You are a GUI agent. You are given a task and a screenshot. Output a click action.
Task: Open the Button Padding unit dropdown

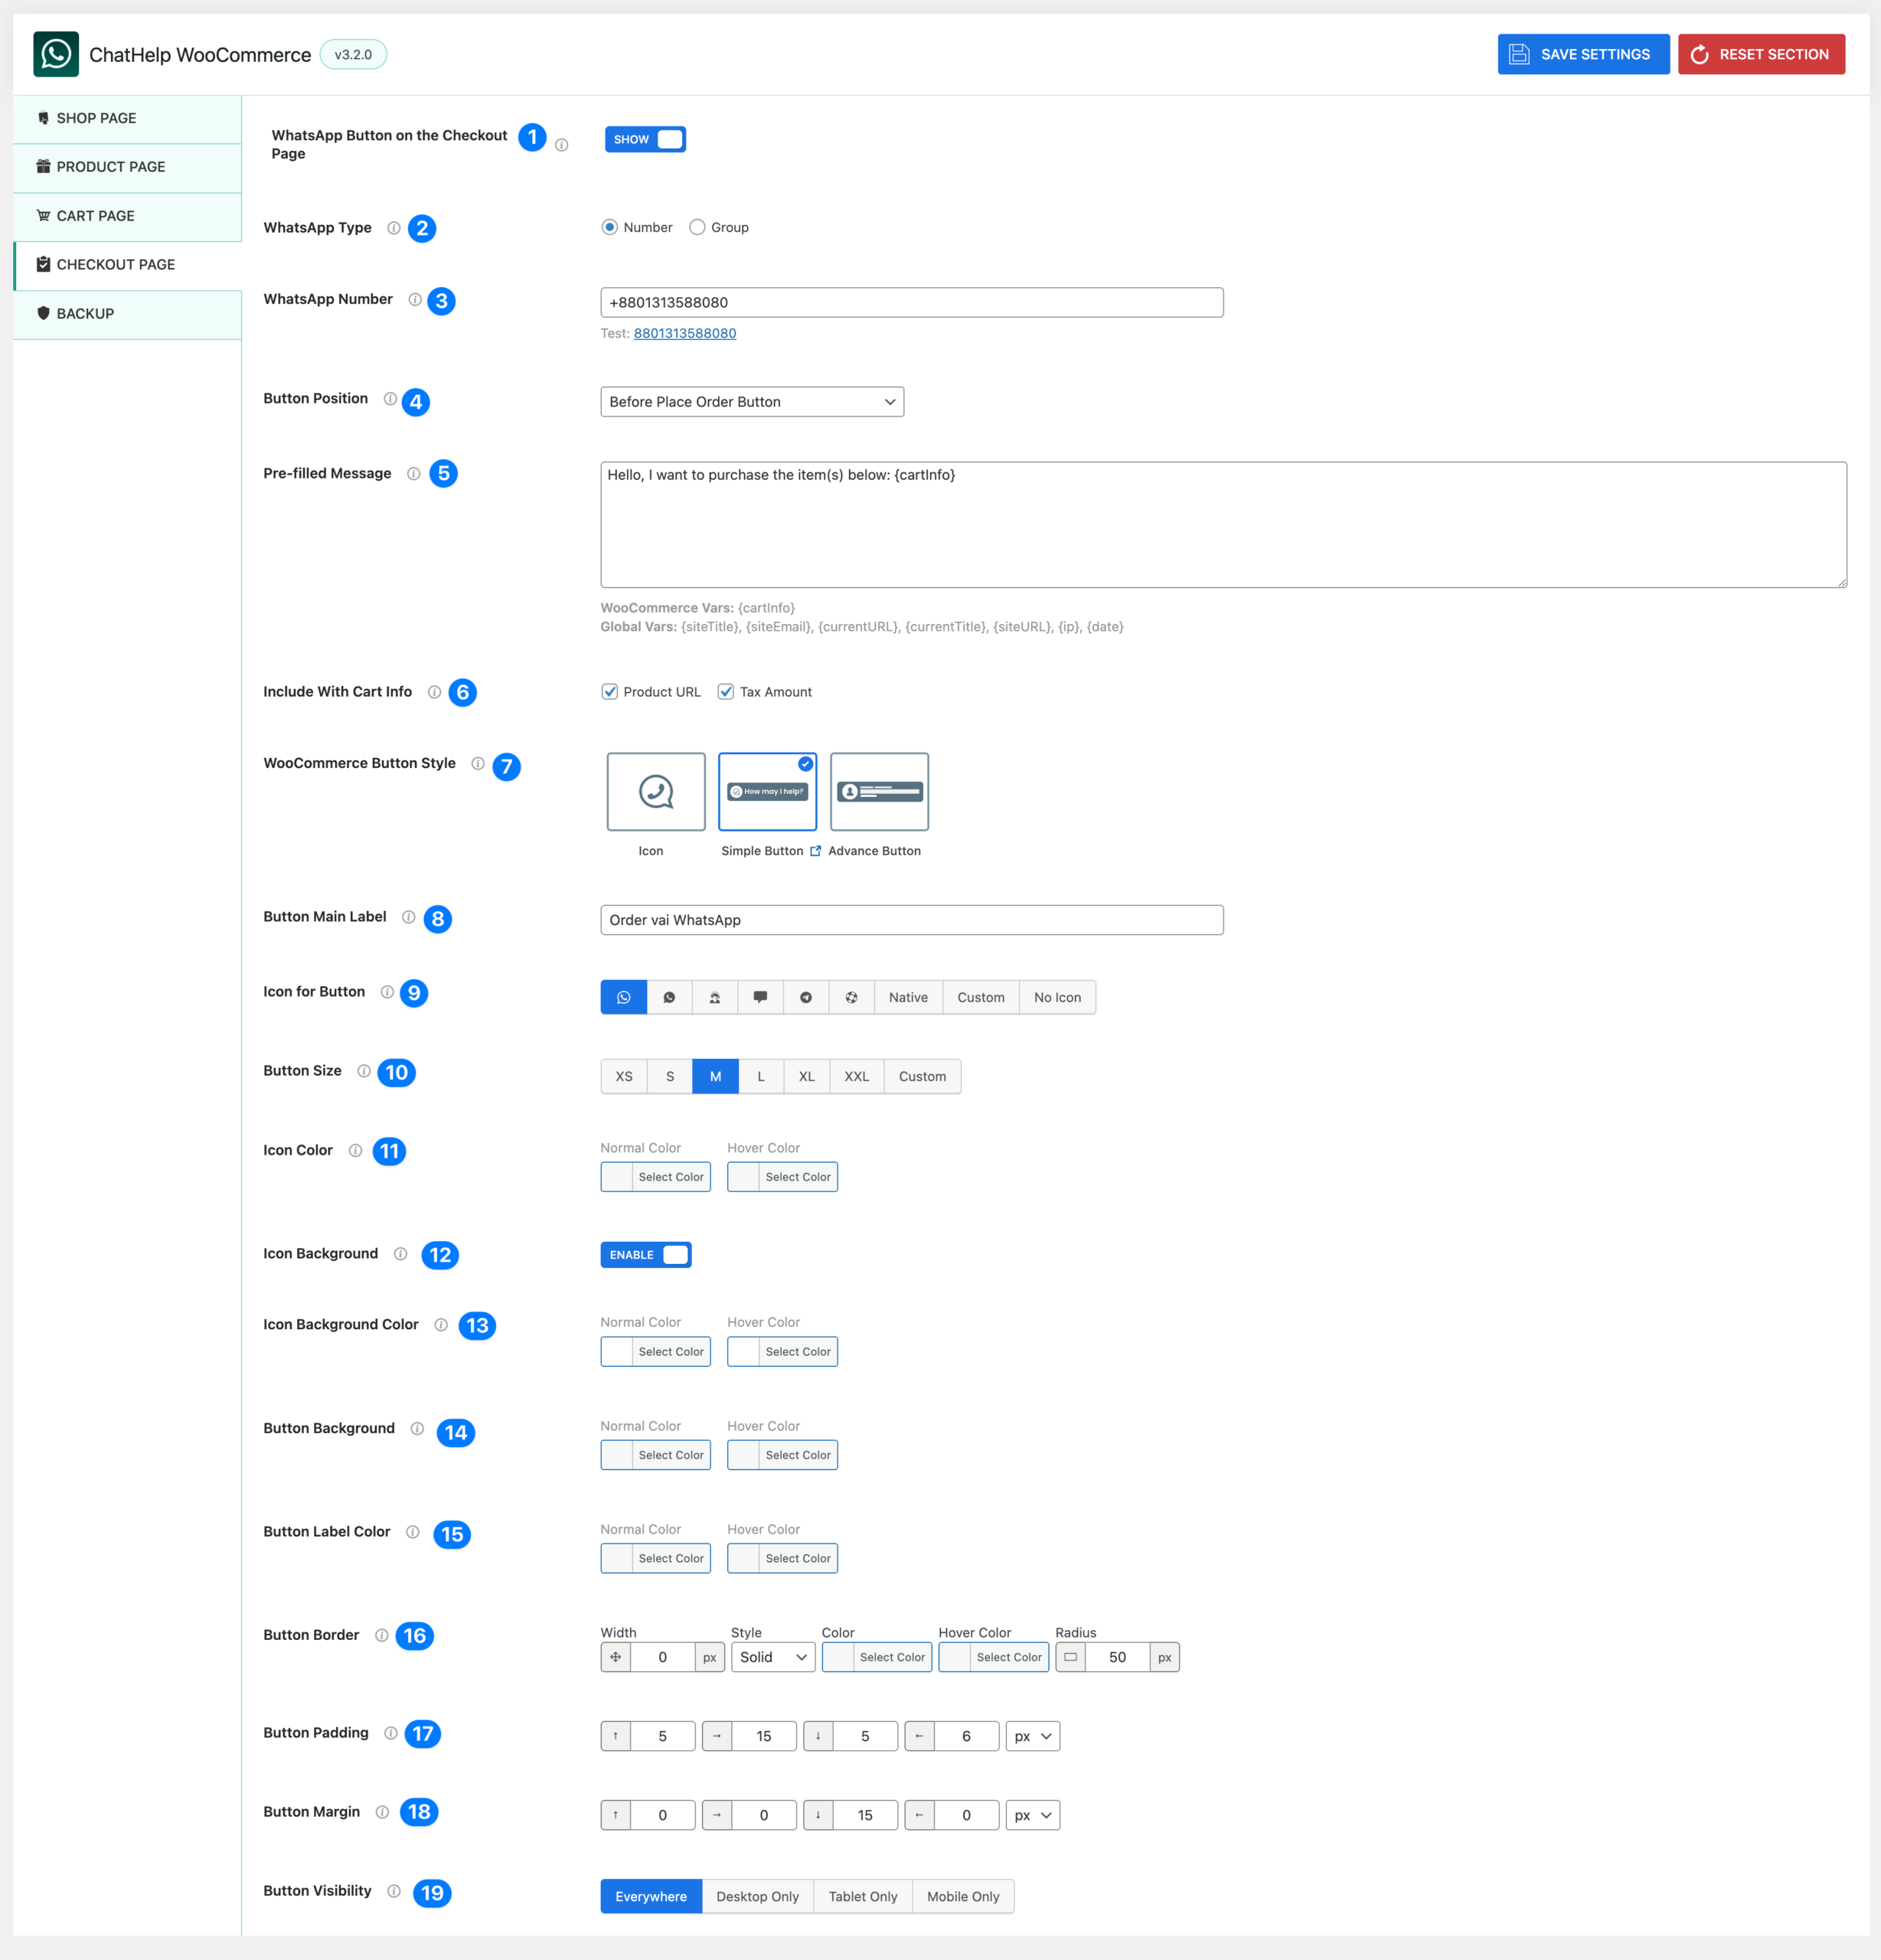click(1033, 1736)
